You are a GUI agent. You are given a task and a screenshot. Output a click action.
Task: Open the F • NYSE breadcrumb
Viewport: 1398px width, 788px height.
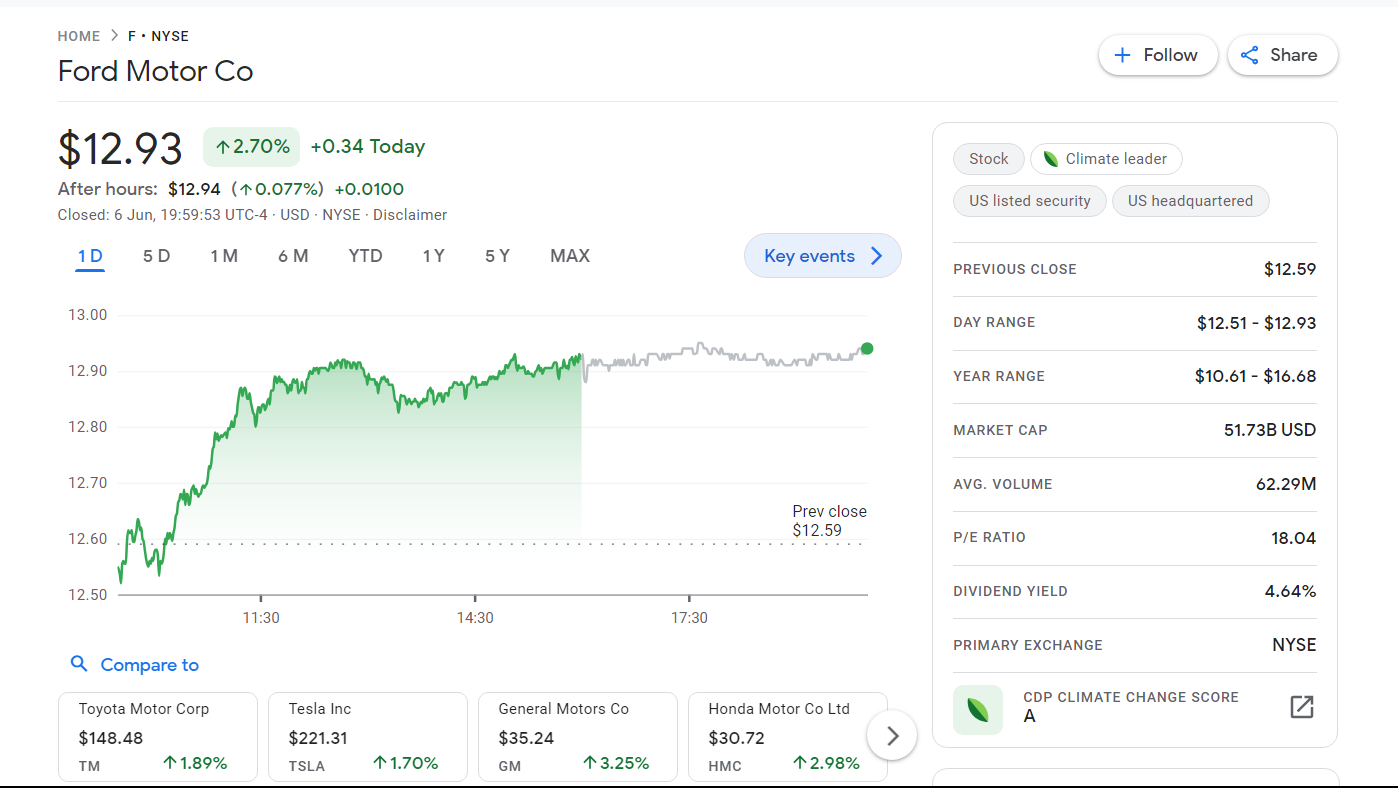pyautogui.click(x=158, y=36)
